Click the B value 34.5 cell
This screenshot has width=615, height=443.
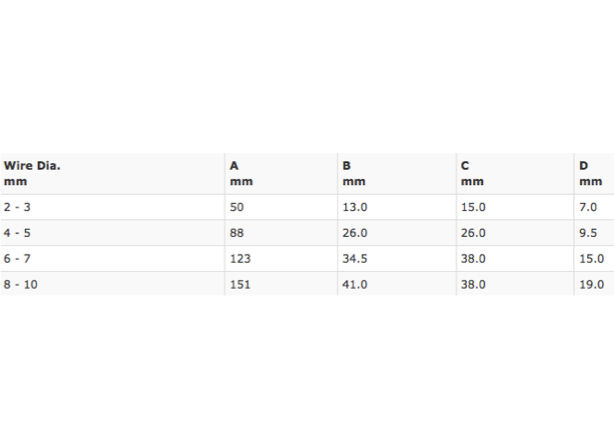(355, 258)
